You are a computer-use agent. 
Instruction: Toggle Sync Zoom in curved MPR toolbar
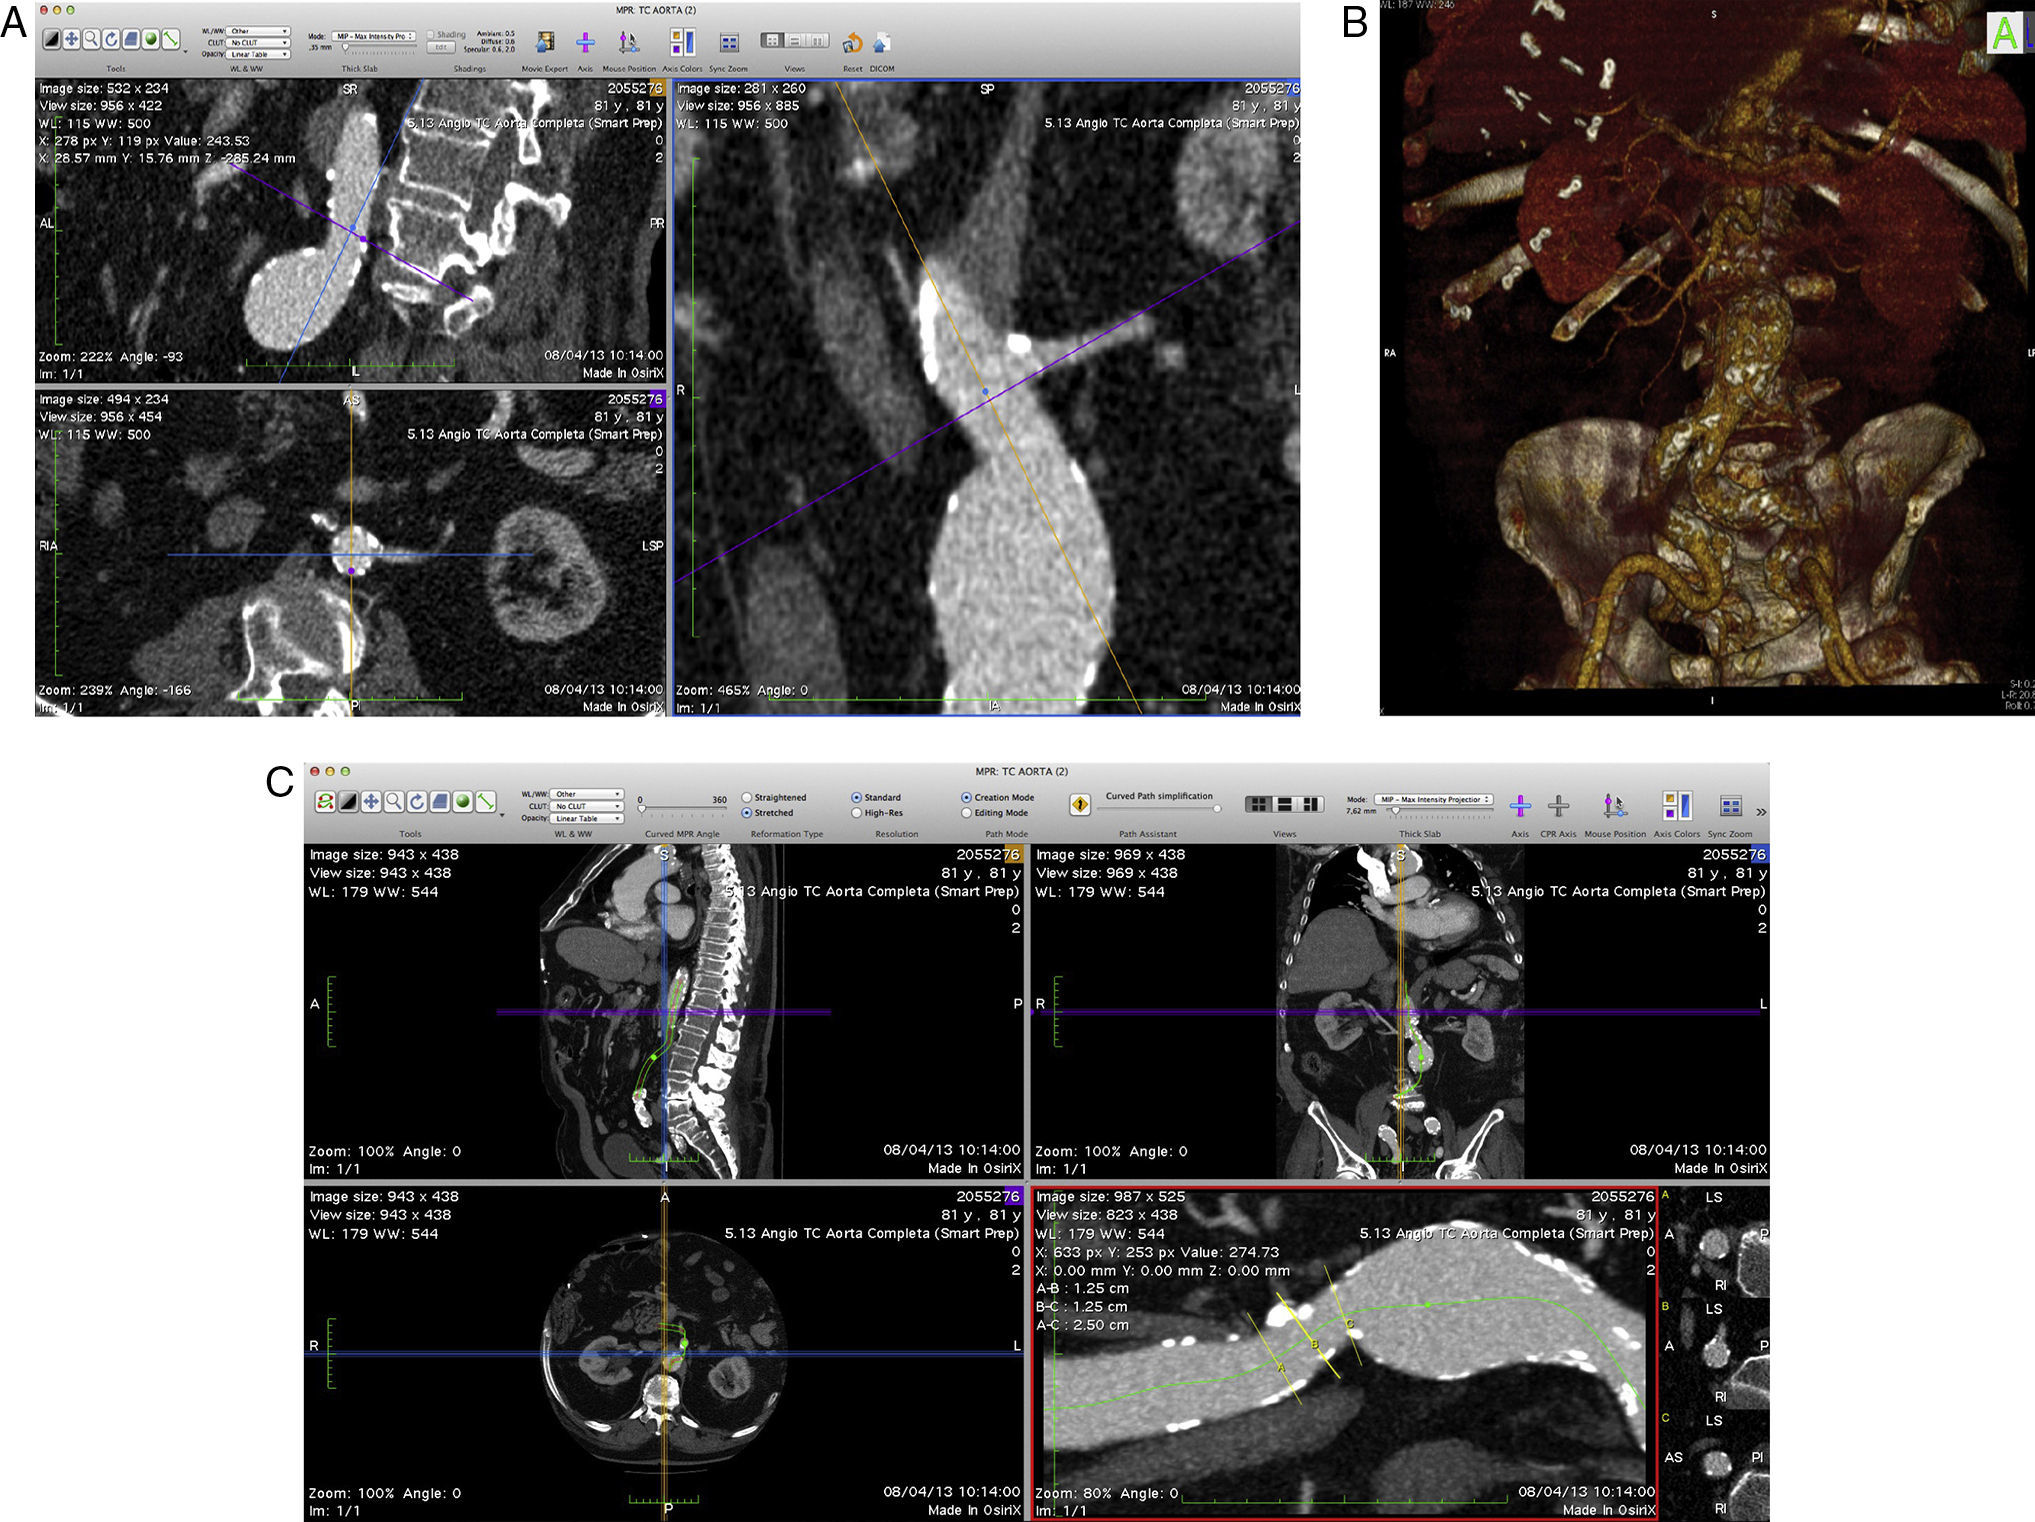point(1730,806)
